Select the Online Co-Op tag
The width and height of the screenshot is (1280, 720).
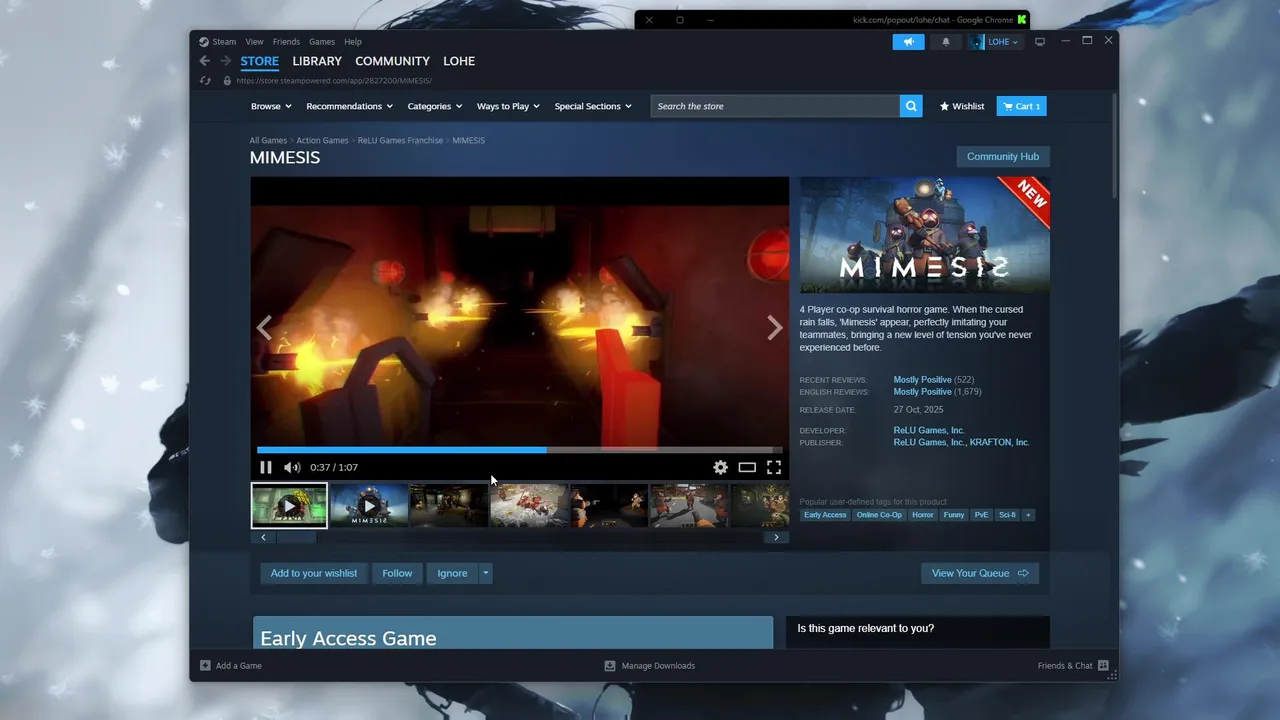879,515
